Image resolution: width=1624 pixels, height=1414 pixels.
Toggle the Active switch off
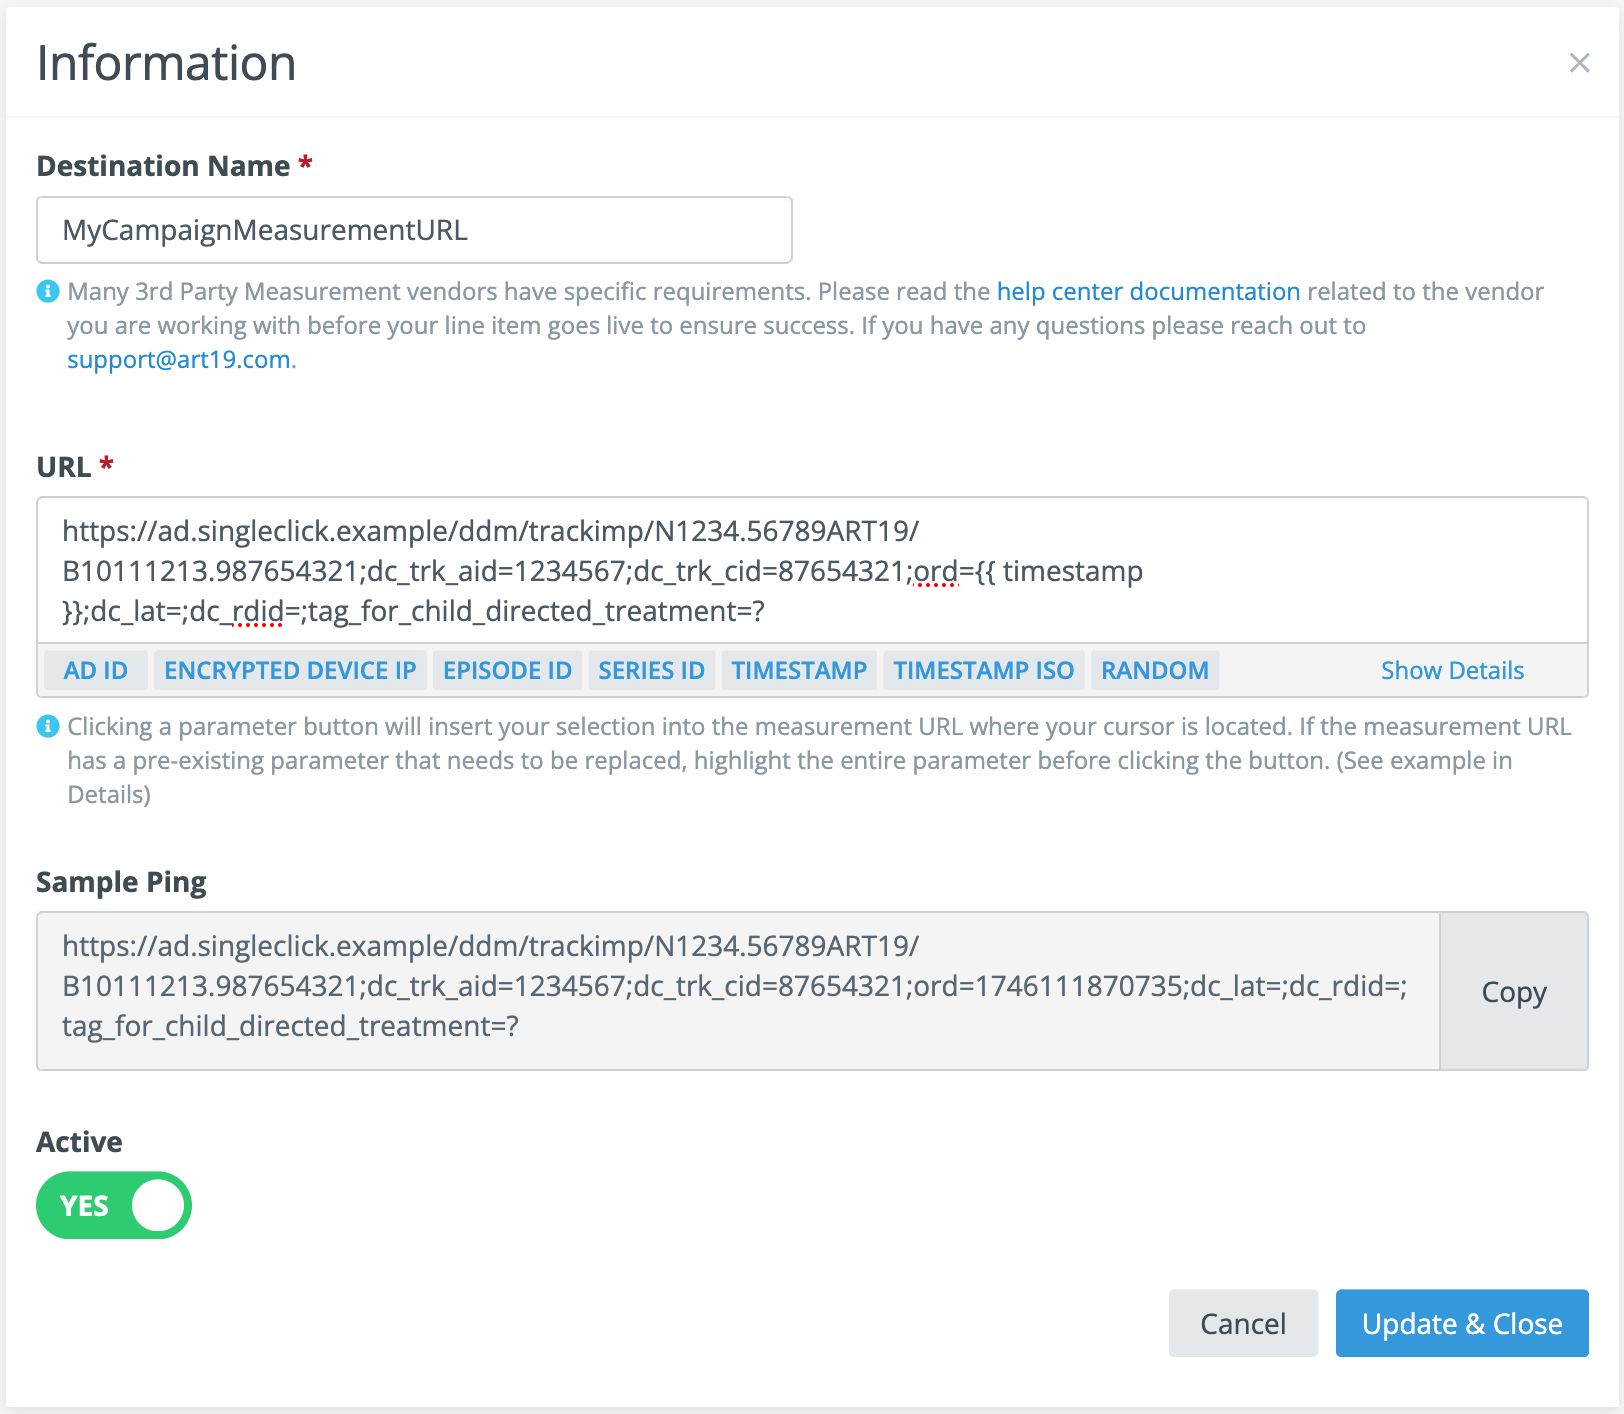point(114,1205)
